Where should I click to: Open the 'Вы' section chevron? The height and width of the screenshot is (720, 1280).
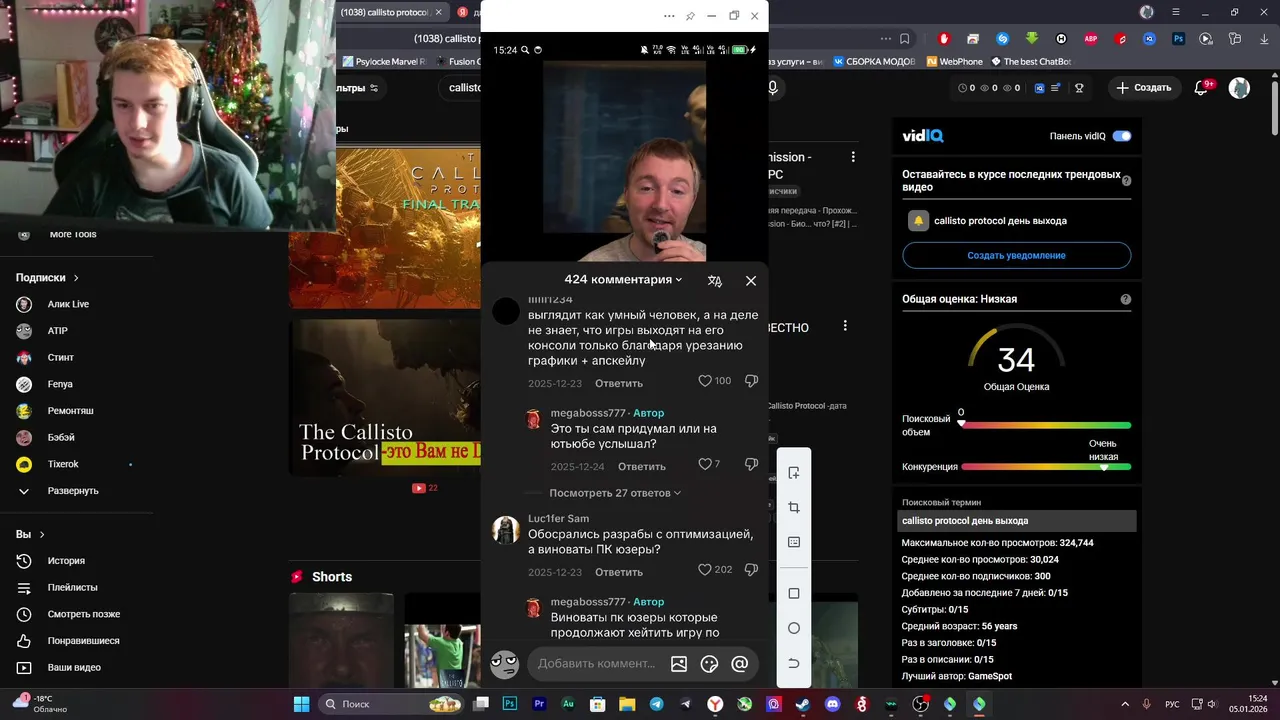click(42, 535)
